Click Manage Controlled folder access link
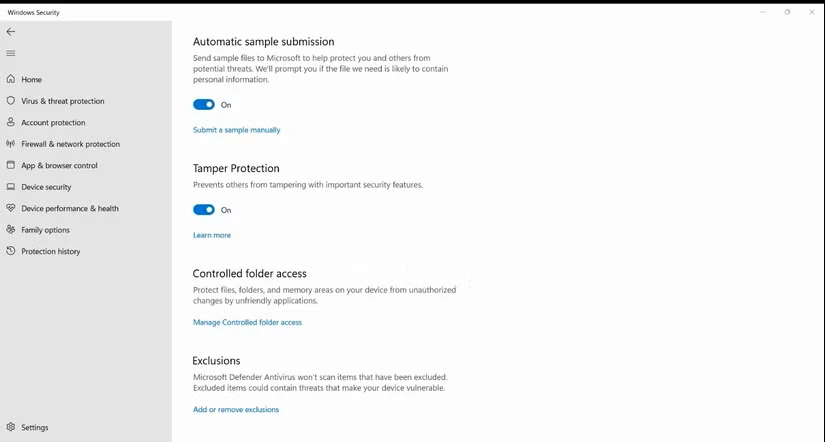The height and width of the screenshot is (442, 825). [247, 322]
